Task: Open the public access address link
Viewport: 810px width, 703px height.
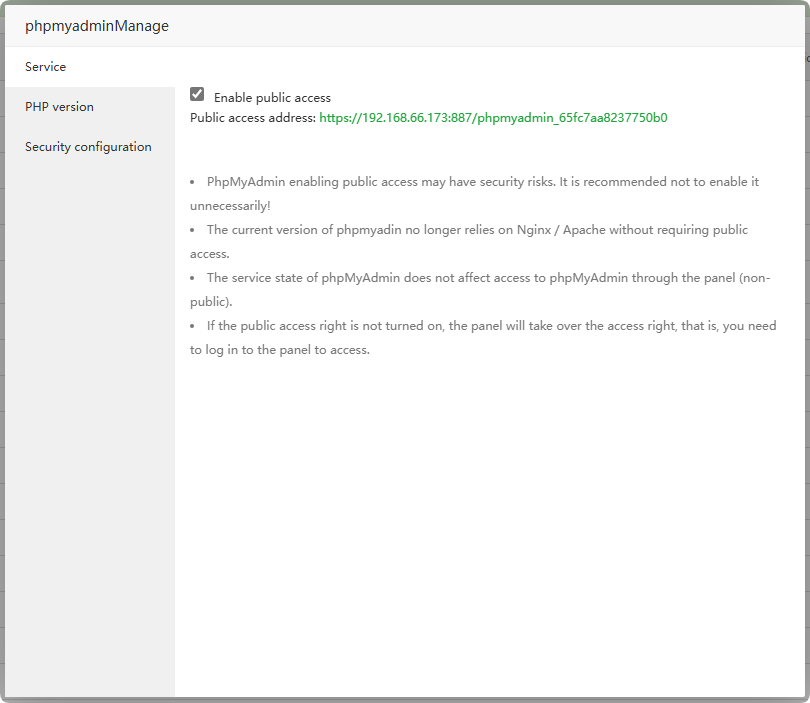Action: pos(493,118)
